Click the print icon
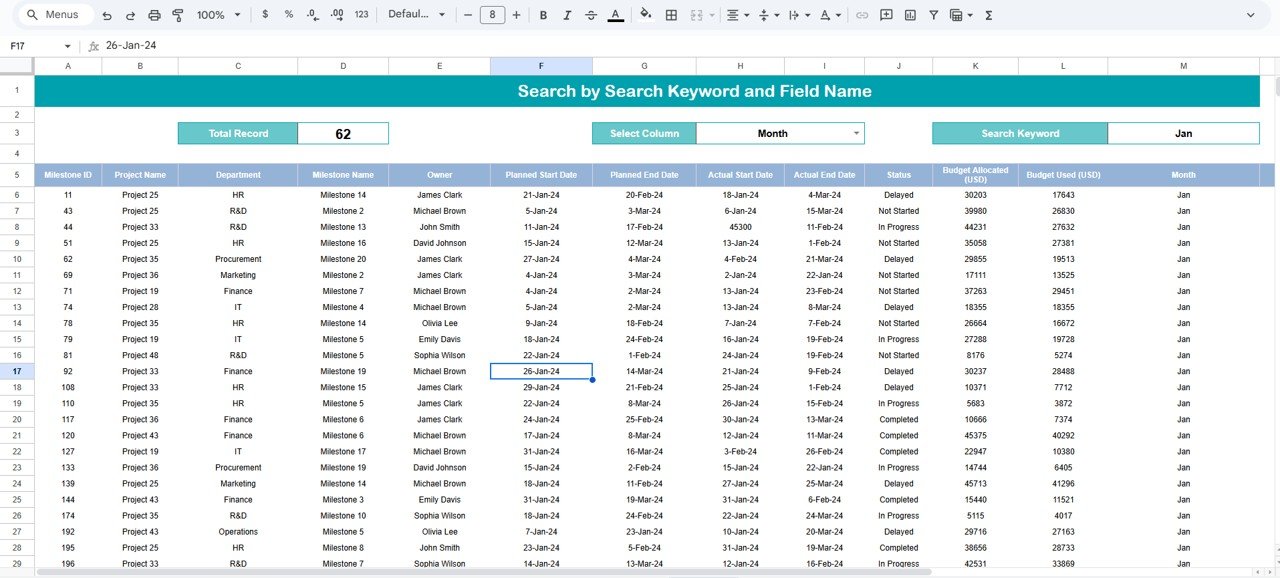The image size is (1280, 578). 154,15
